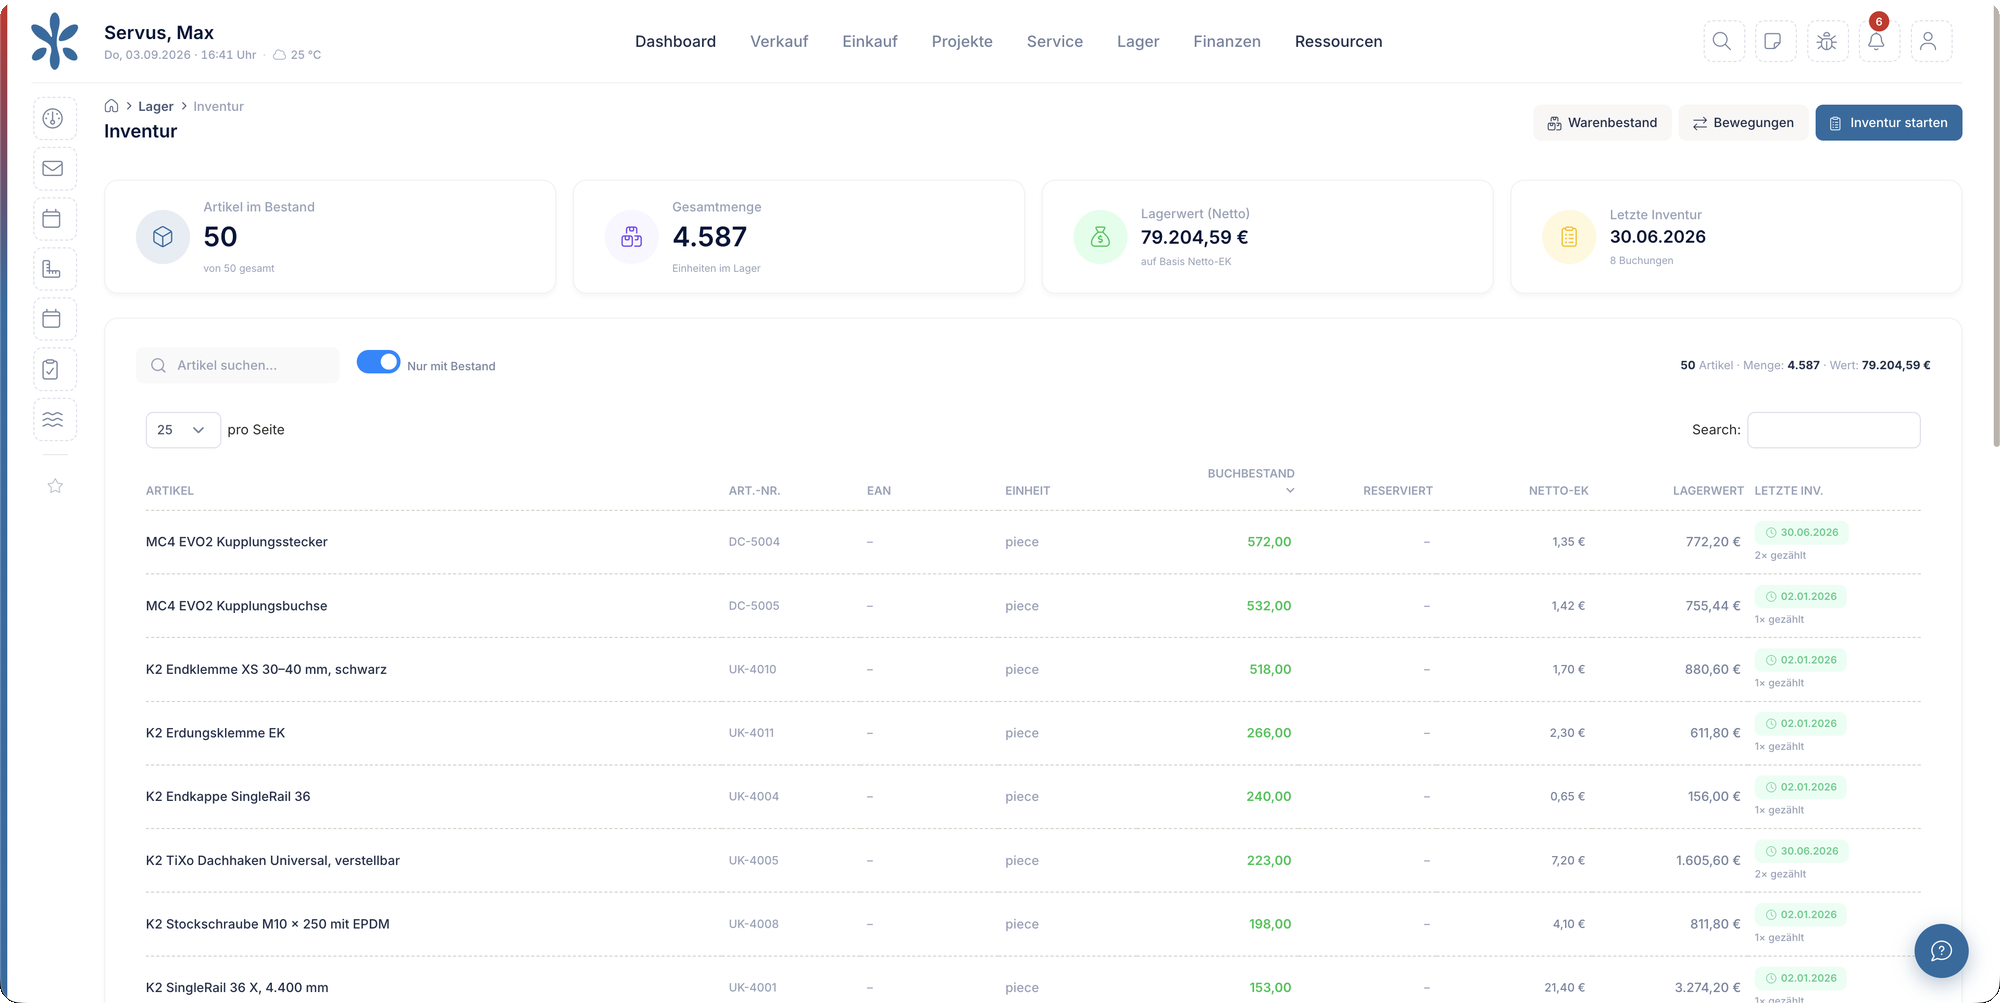Open the Dashboard menu
The height and width of the screenshot is (1003, 2000).
tap(675, 41)
